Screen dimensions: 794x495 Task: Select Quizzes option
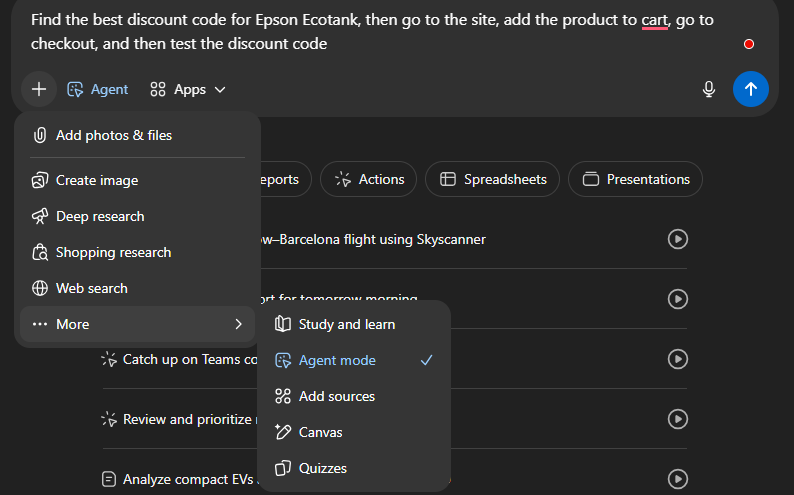pos(354,468)
